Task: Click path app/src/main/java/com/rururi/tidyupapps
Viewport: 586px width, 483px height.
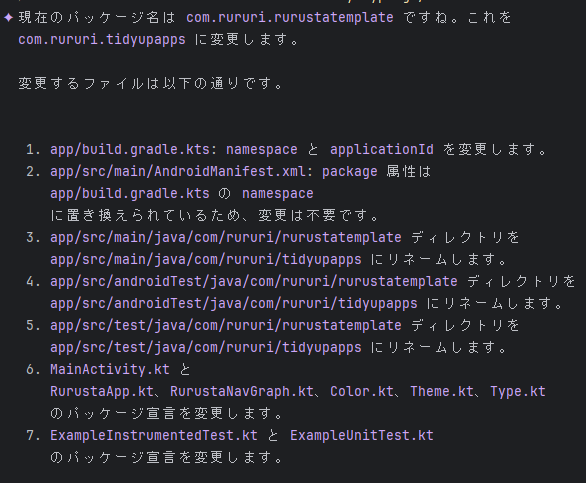Action: point(206,259)
